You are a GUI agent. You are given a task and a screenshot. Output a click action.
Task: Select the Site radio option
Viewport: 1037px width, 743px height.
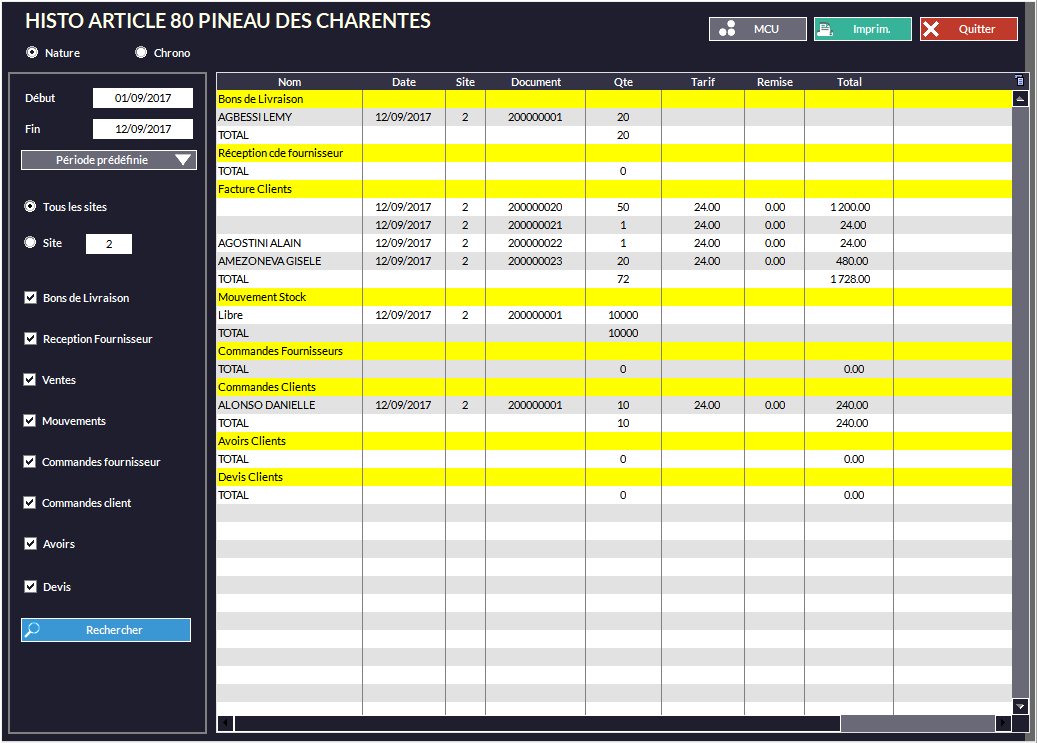[x=30, y=242]
